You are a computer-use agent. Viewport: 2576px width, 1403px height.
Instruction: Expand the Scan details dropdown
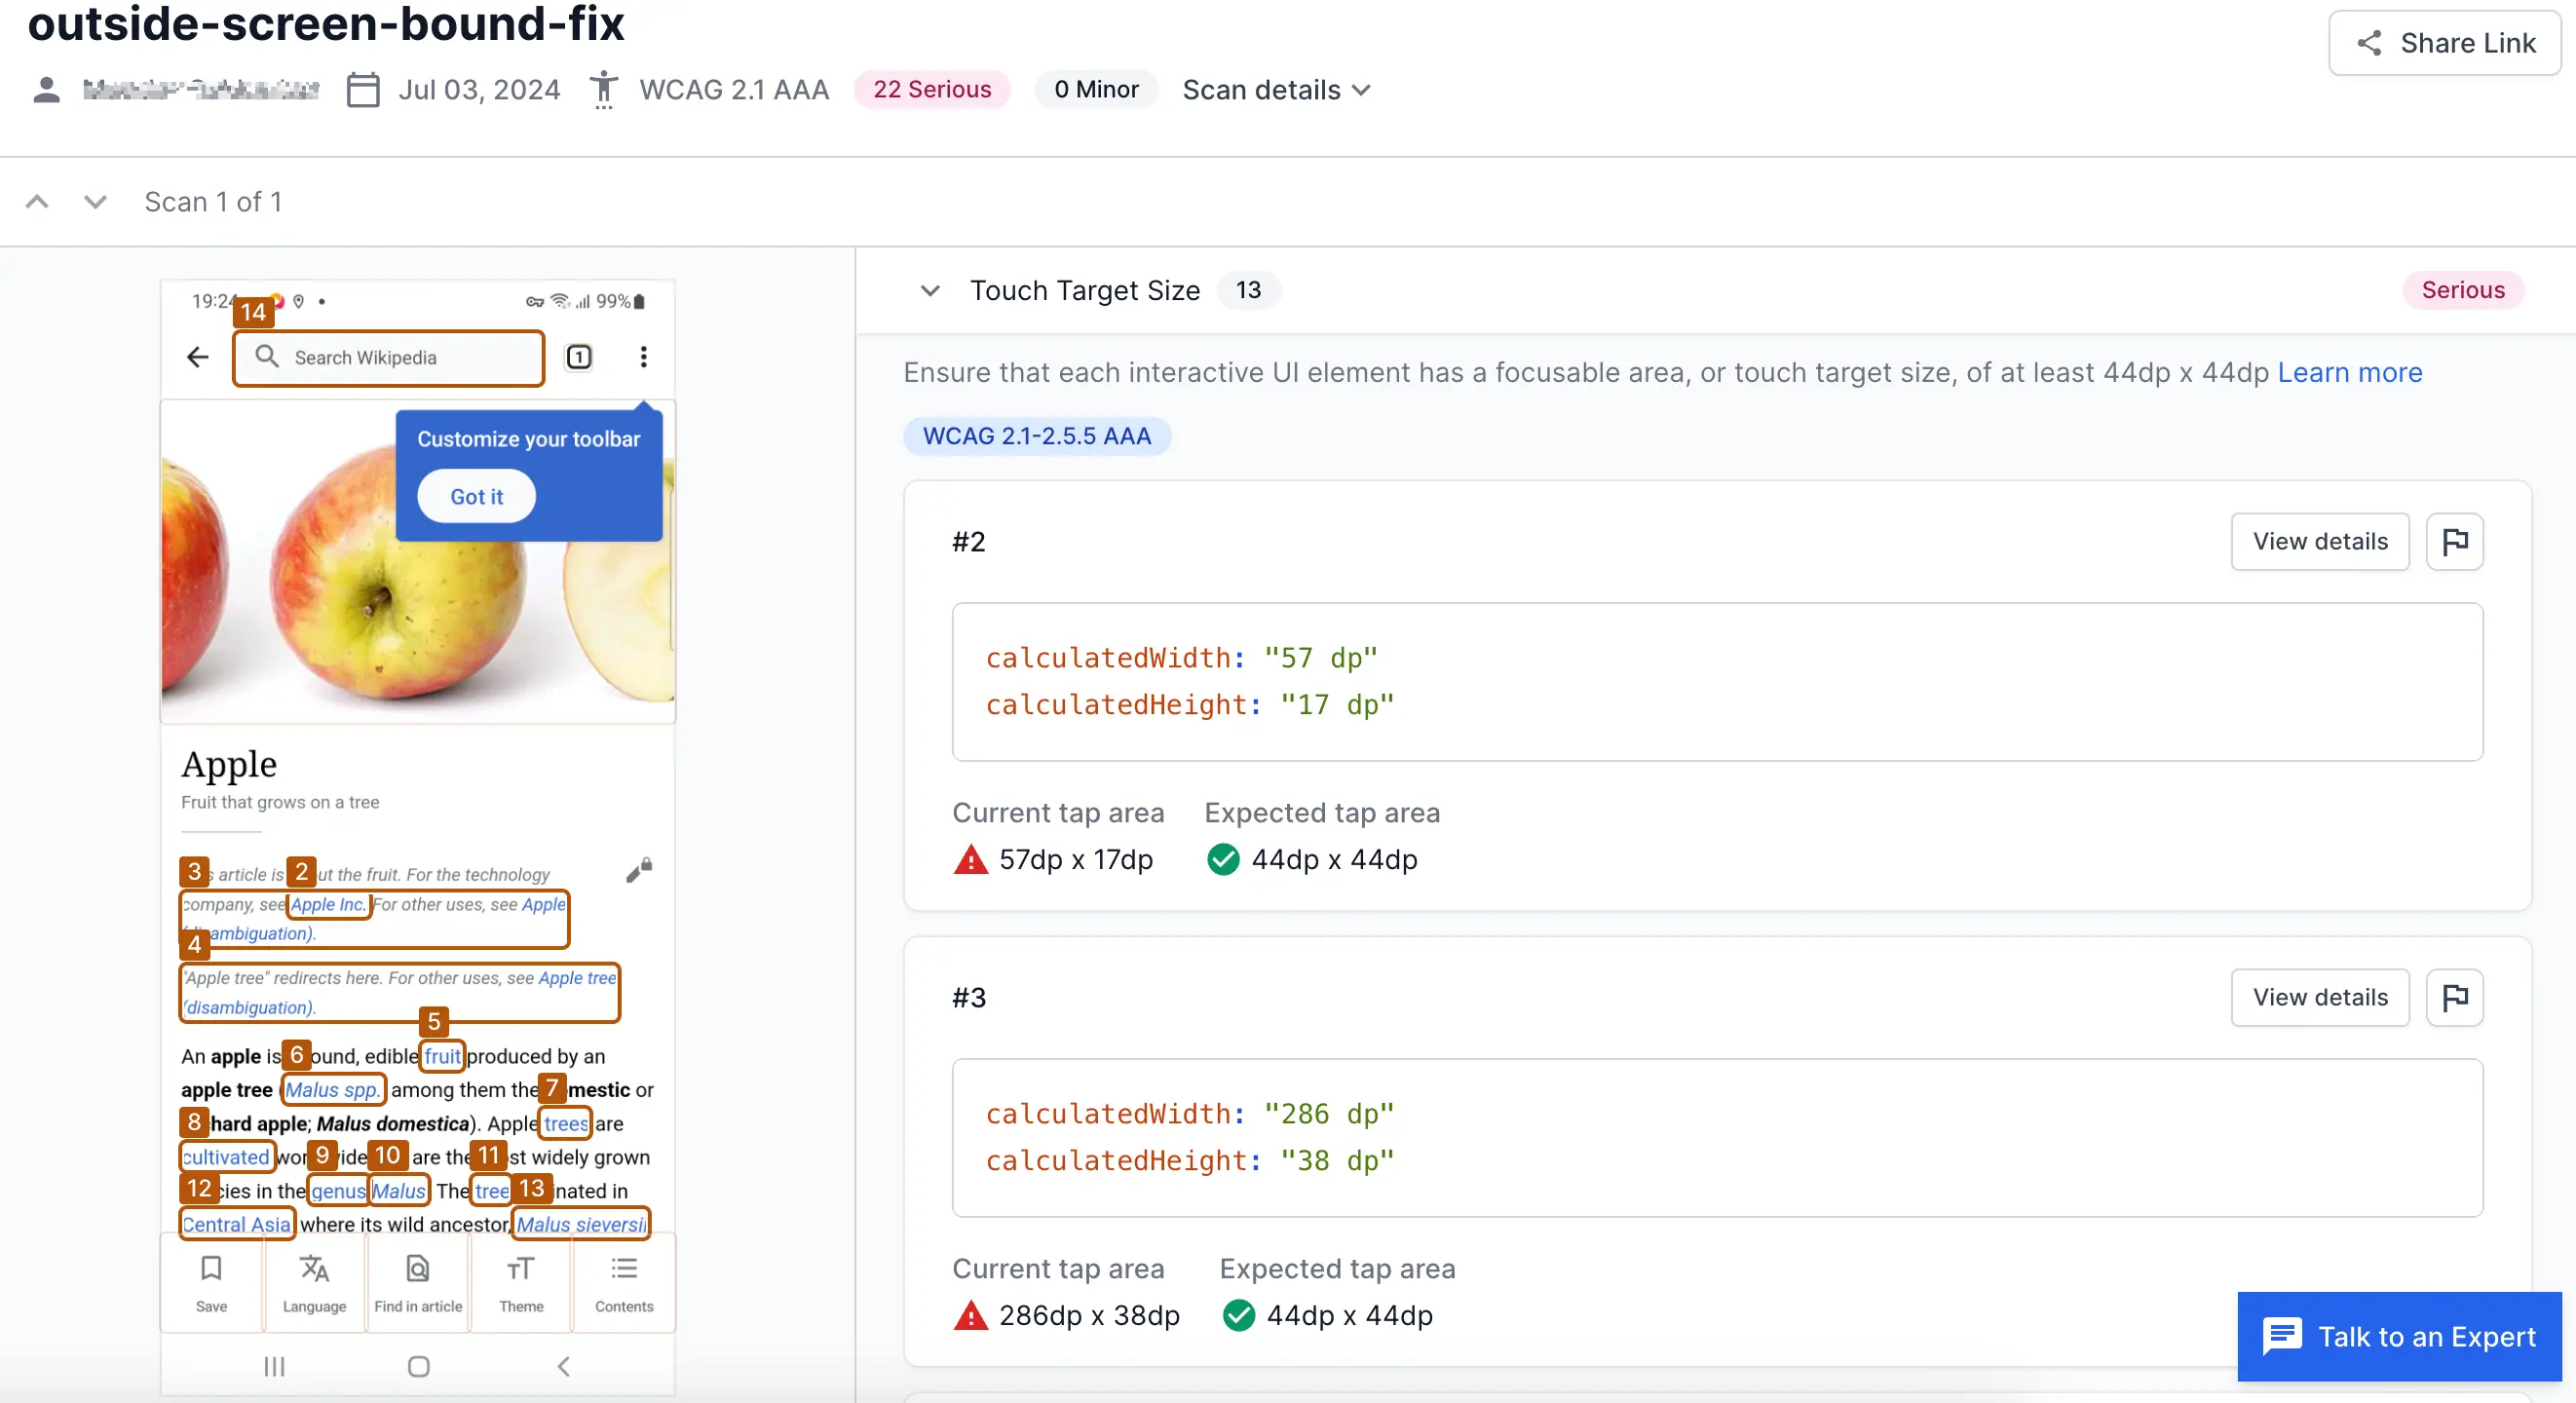pos(1276,90)
